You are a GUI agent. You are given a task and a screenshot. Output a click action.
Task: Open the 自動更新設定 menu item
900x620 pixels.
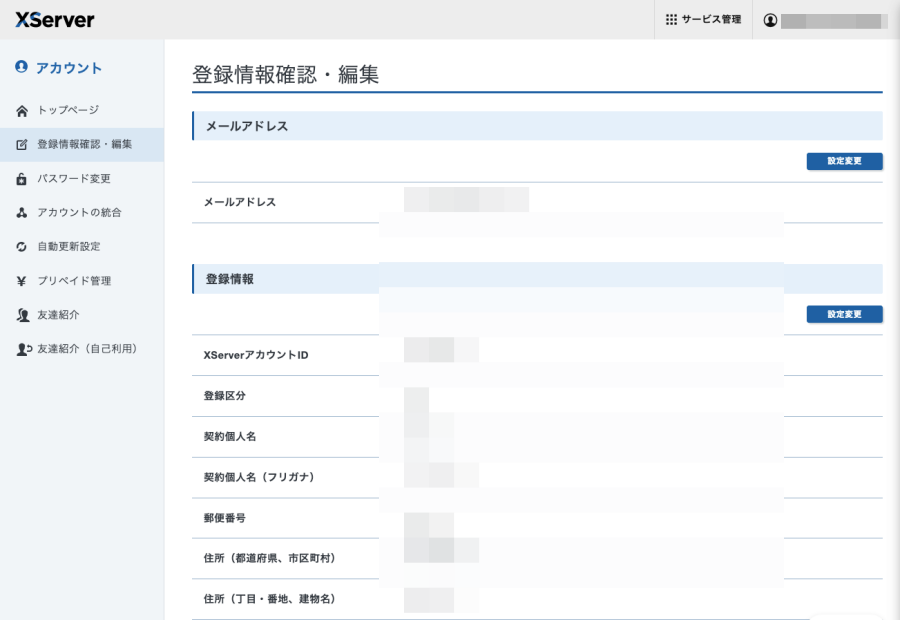[69, 247]
